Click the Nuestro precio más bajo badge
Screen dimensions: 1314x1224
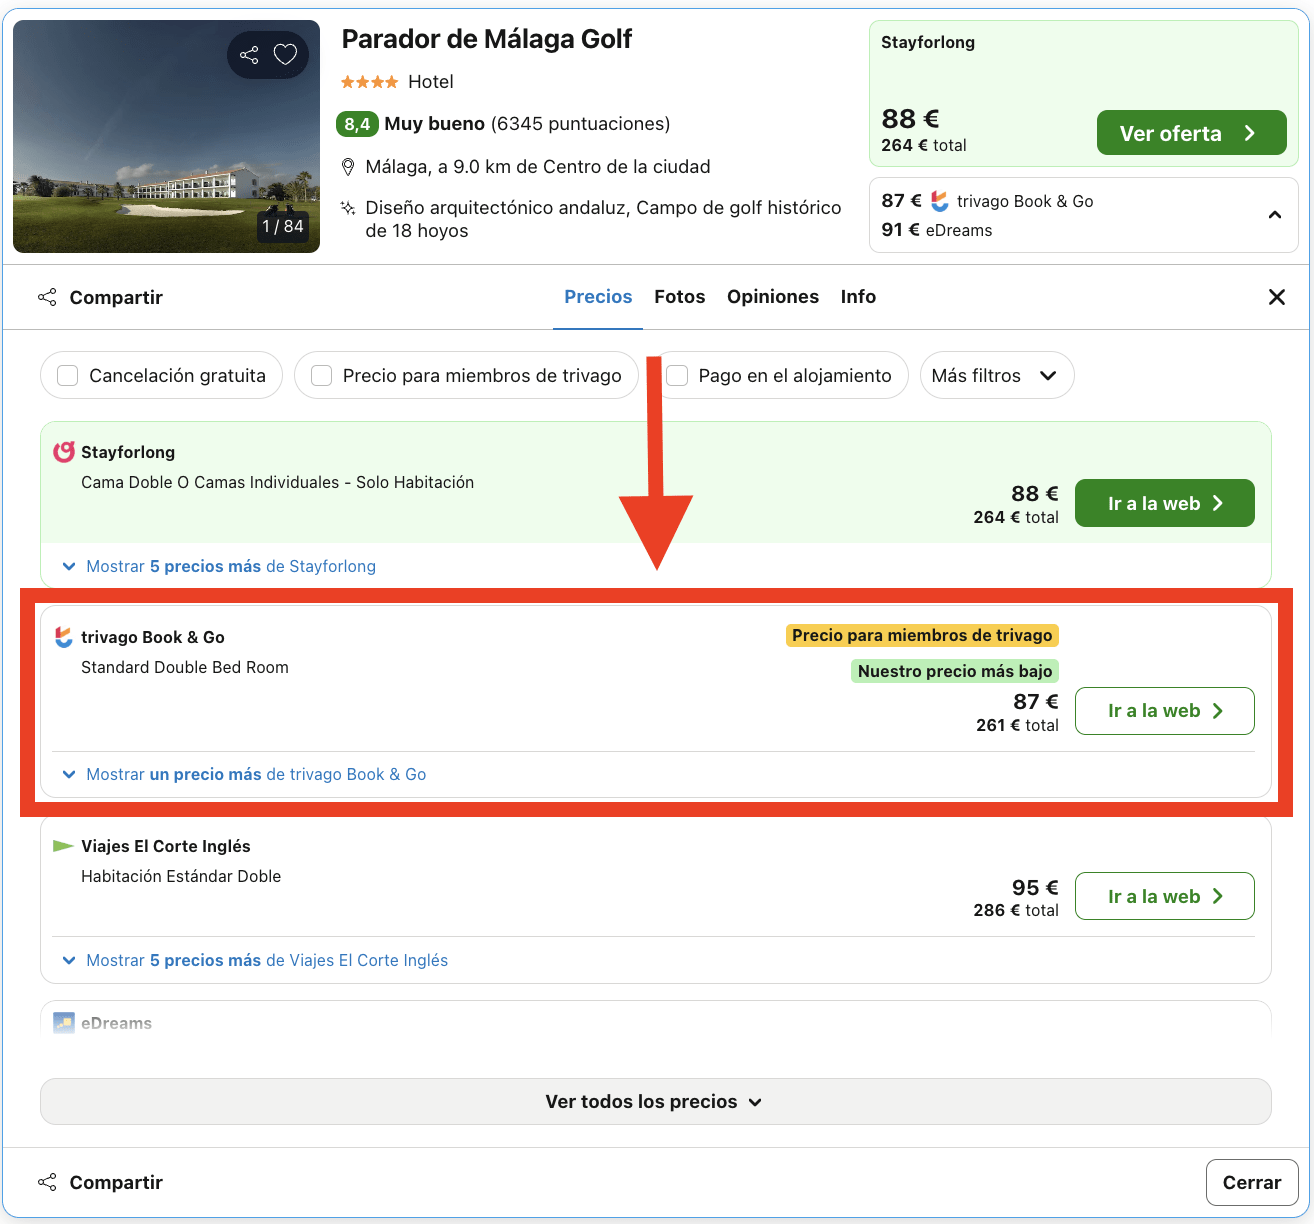coord(955,671)
